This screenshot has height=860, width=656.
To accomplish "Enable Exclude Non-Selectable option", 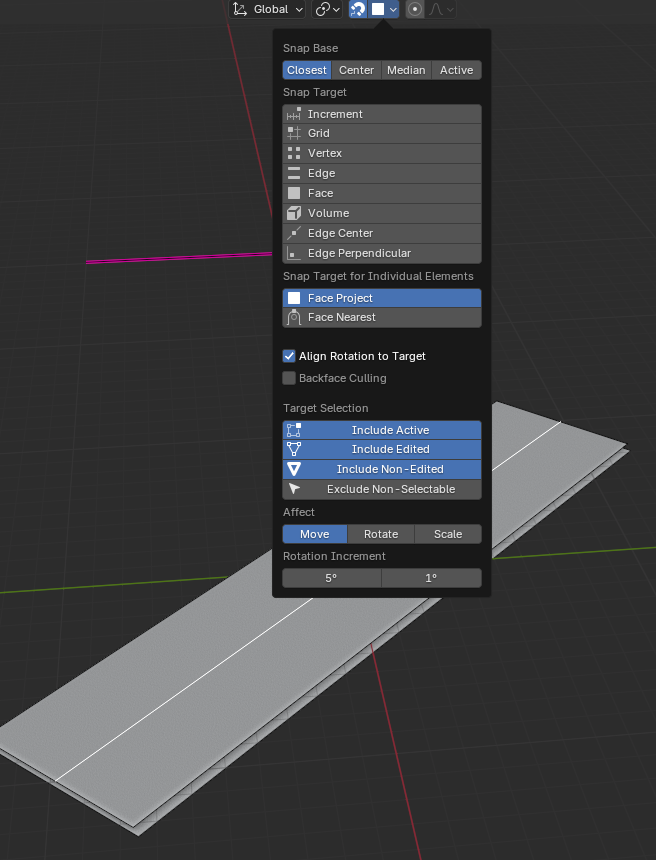I will click(x=382, y=489).
